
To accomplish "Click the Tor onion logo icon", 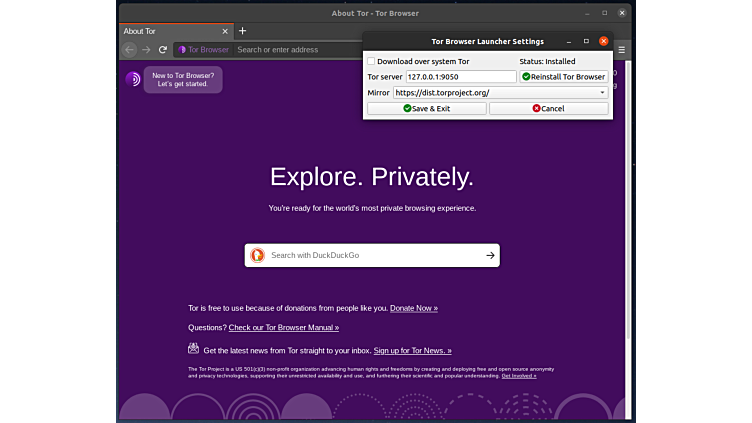I will [x=133, y=79].
